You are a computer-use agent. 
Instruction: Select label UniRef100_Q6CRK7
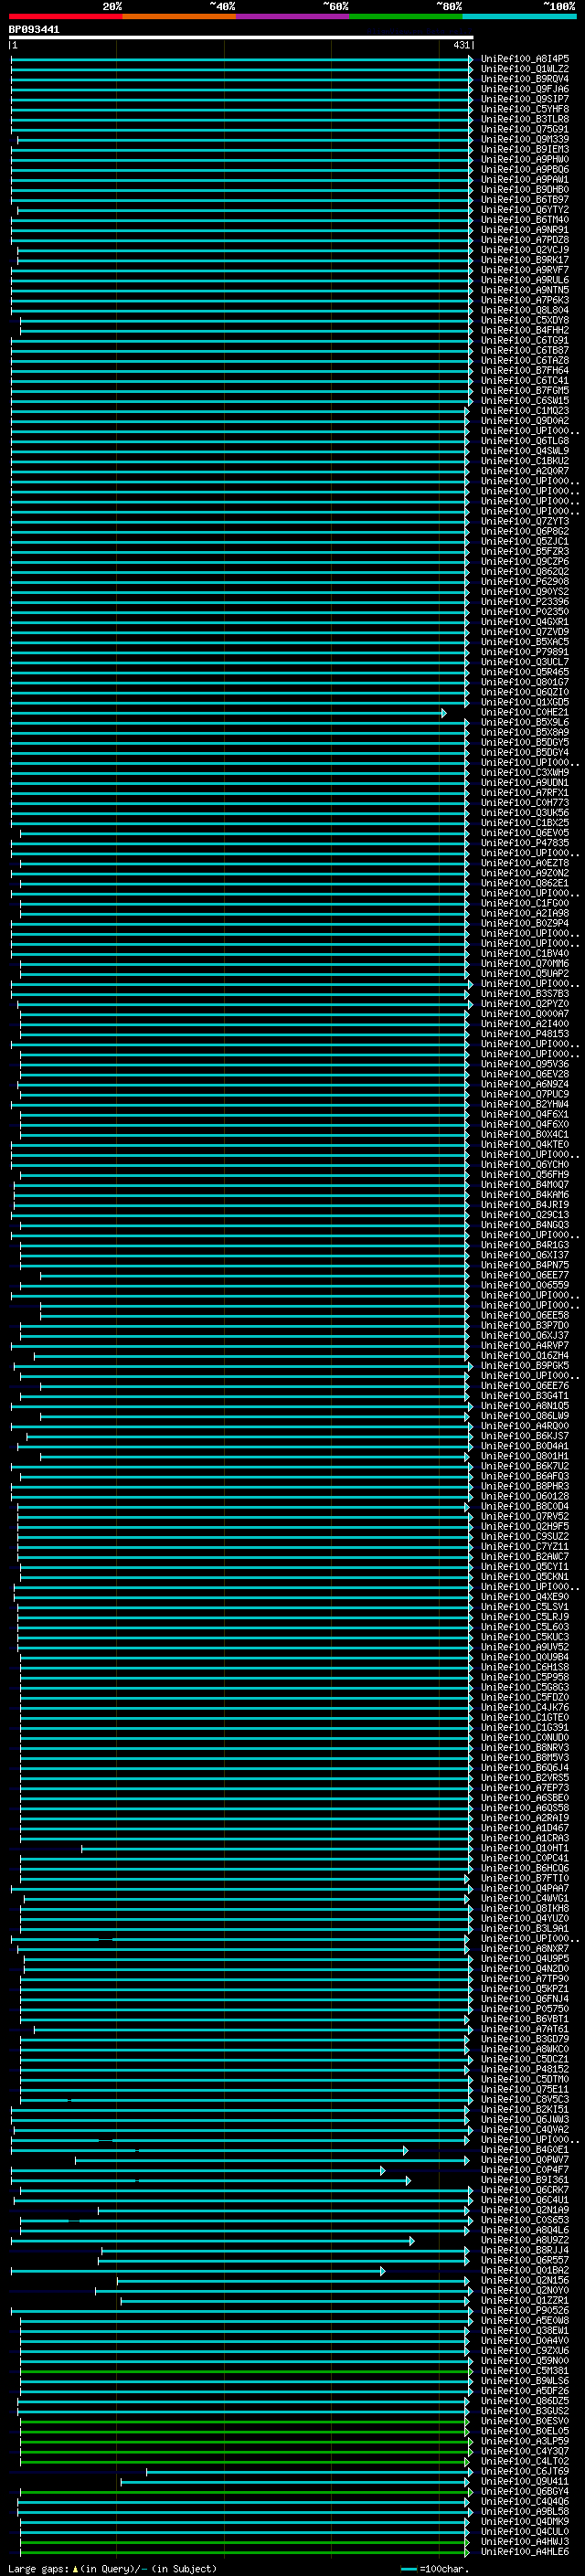pyautogui.click(x=524, y=2191)
